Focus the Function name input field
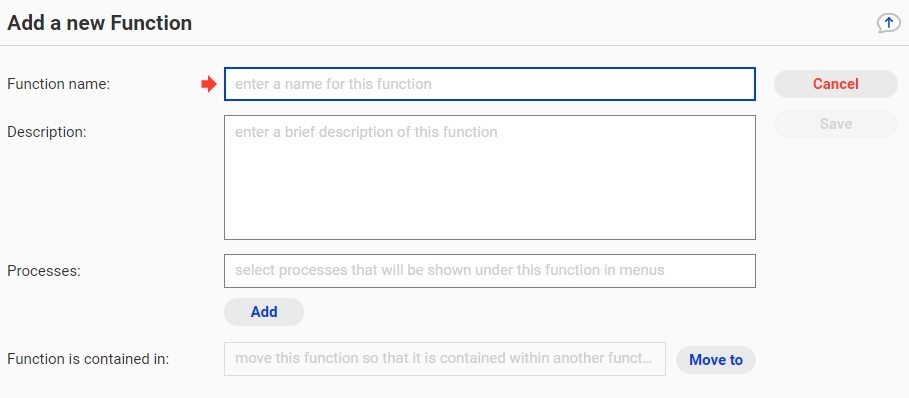The height and width of the screenshot is (398, 909). 490,84
